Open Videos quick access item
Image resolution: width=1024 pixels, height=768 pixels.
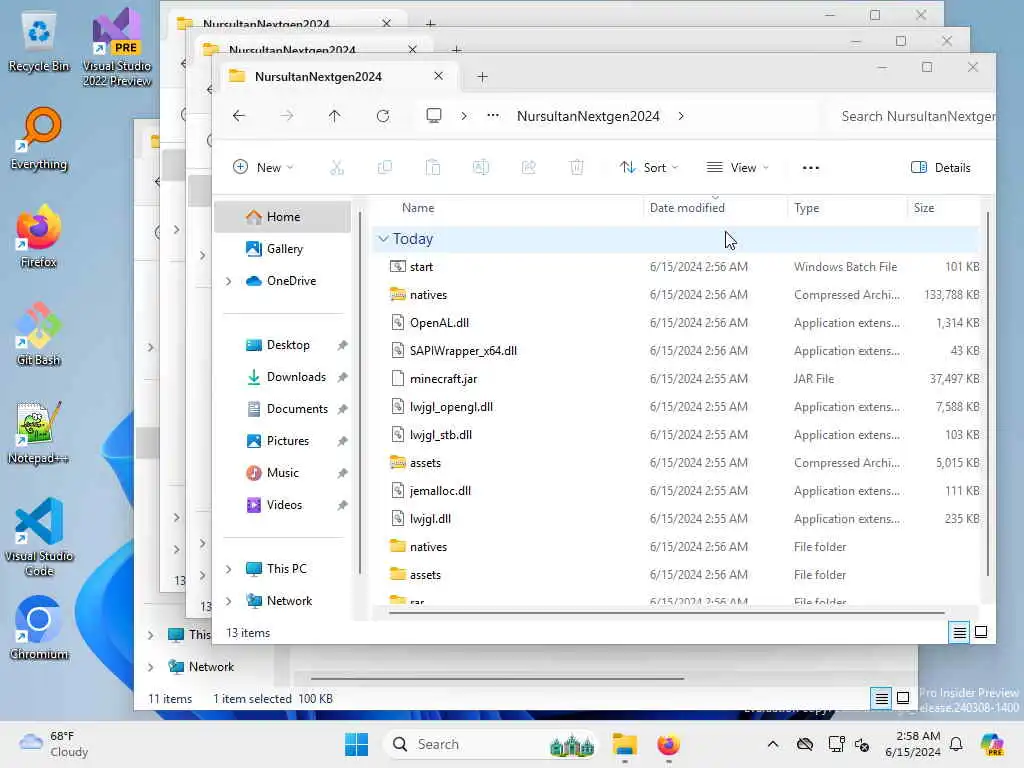(283, 505)
